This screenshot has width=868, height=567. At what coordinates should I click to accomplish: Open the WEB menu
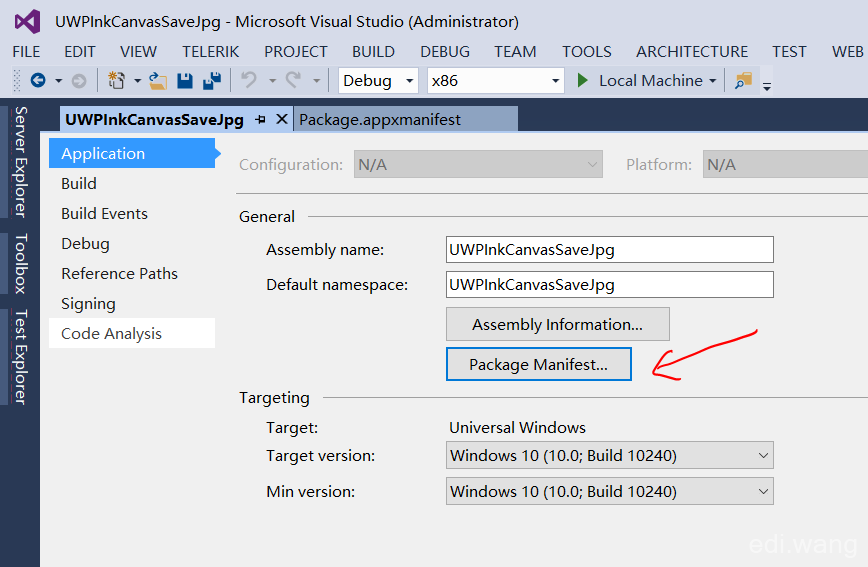point(848,52)
